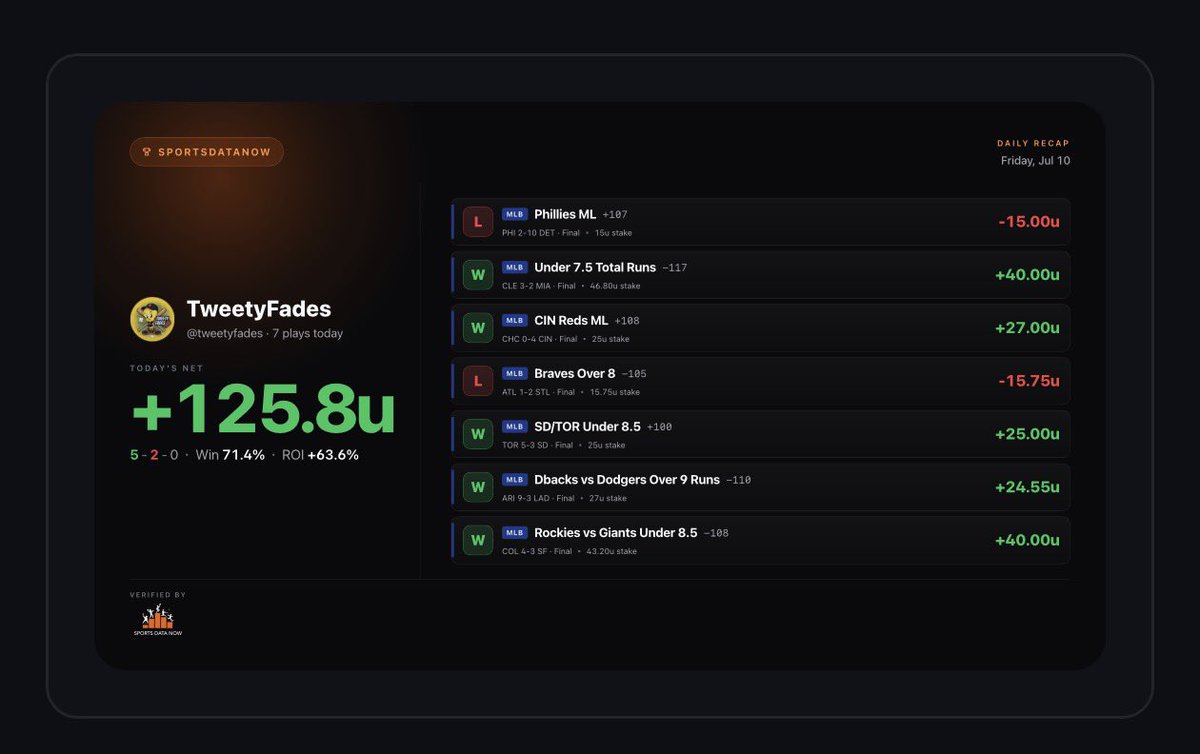Click the W icon on CIN Reds ML row
Viewport: 1200px width, 754px height.
pos(478,328)
